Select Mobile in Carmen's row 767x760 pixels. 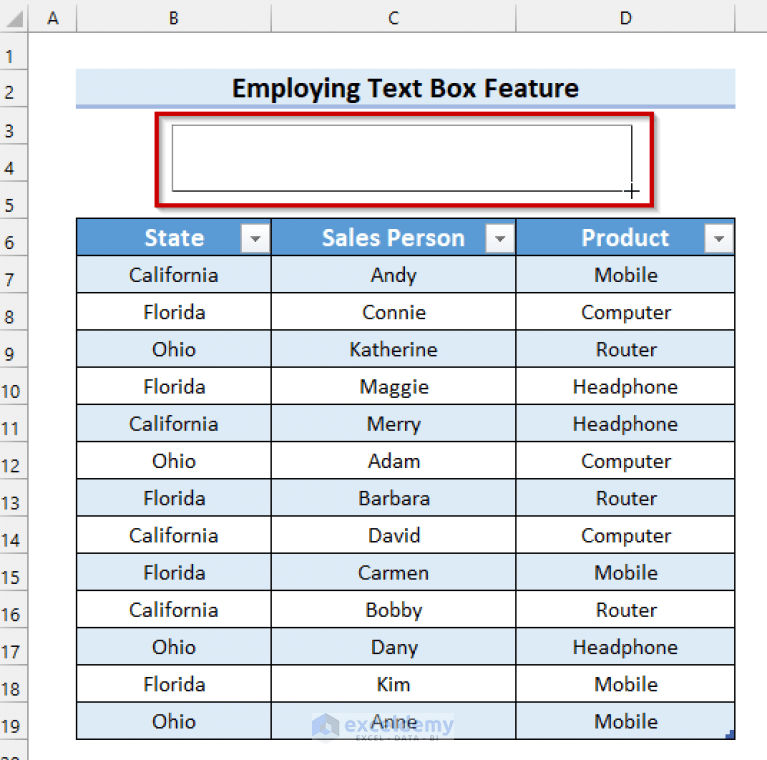pos(625,572)
